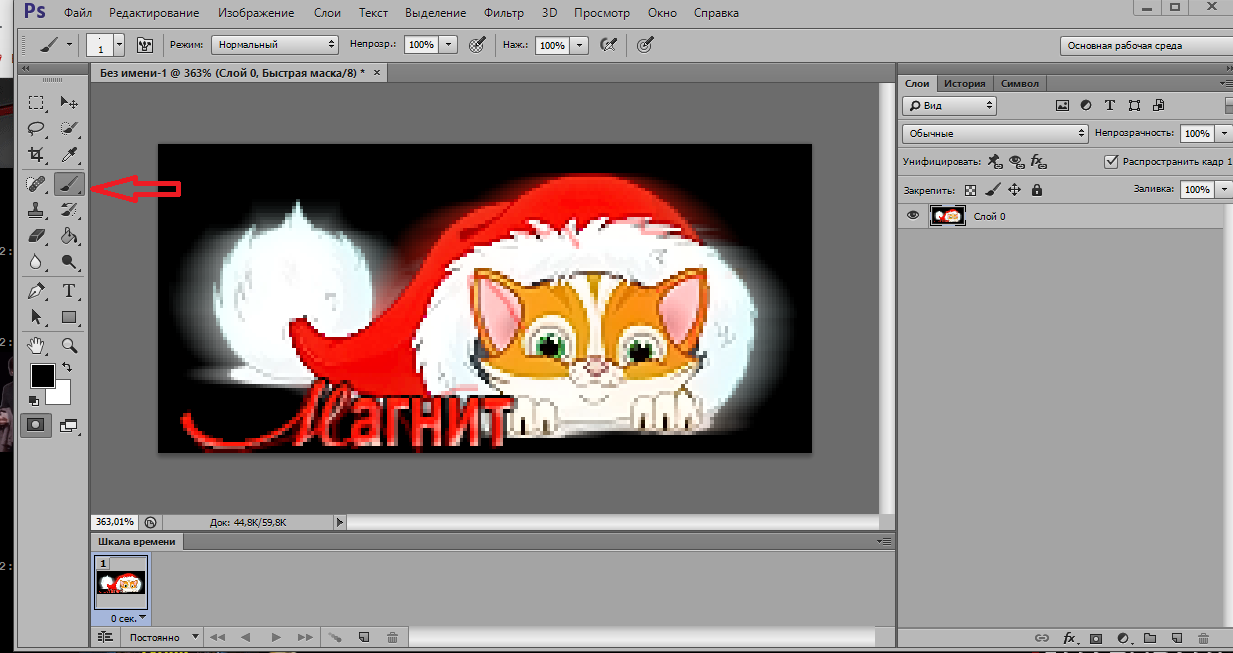Select the Eyedropper tool
The width and height of the screenshot is (1233, 653).
(x=69, y=155)
